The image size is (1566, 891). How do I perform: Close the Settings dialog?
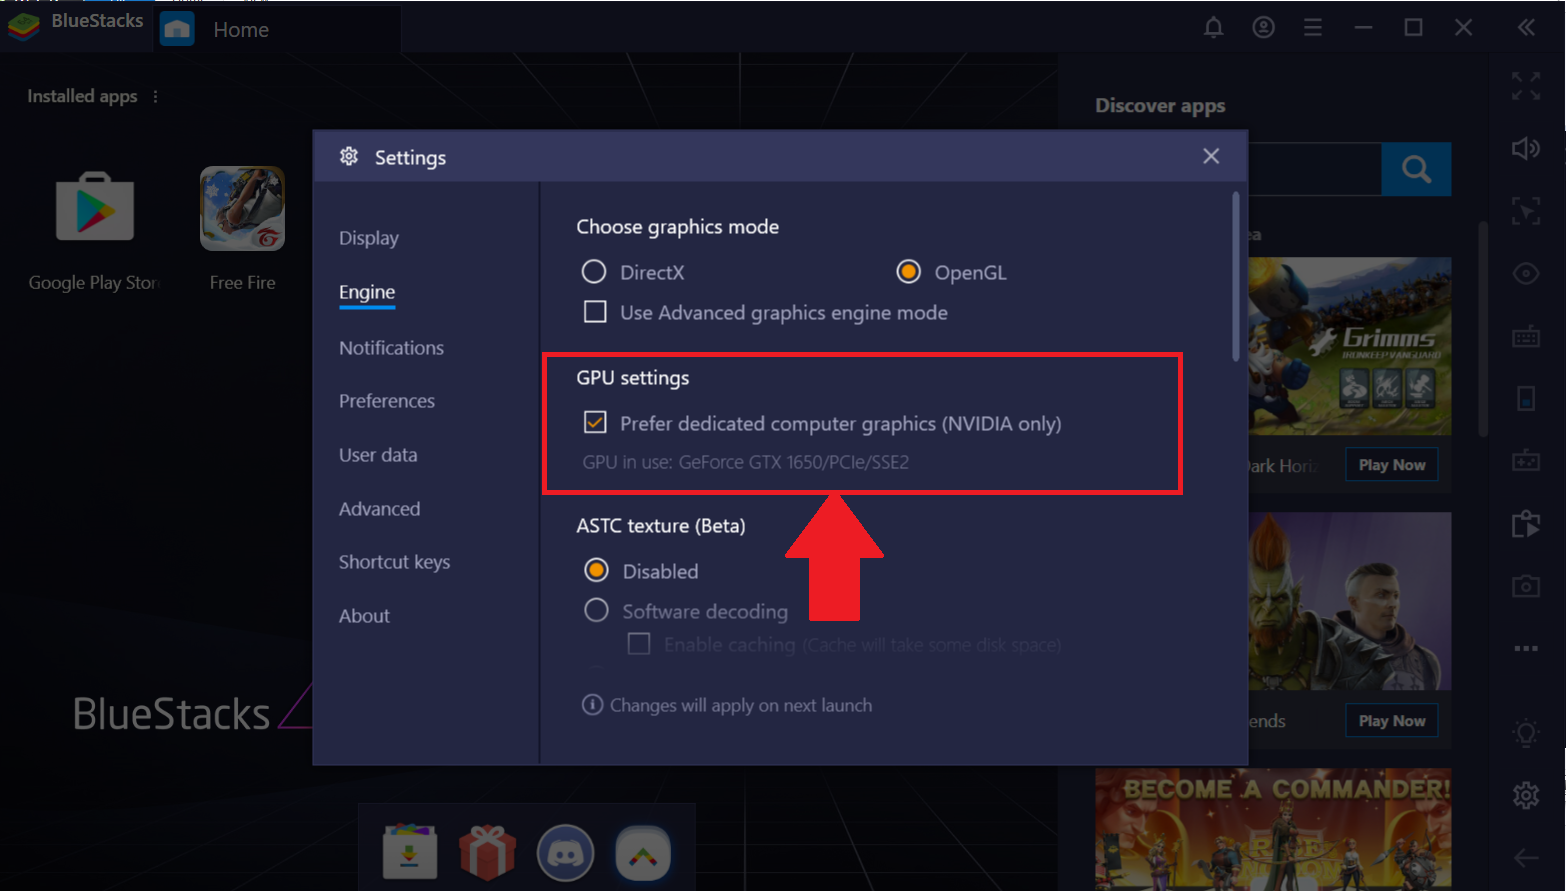1211,156
